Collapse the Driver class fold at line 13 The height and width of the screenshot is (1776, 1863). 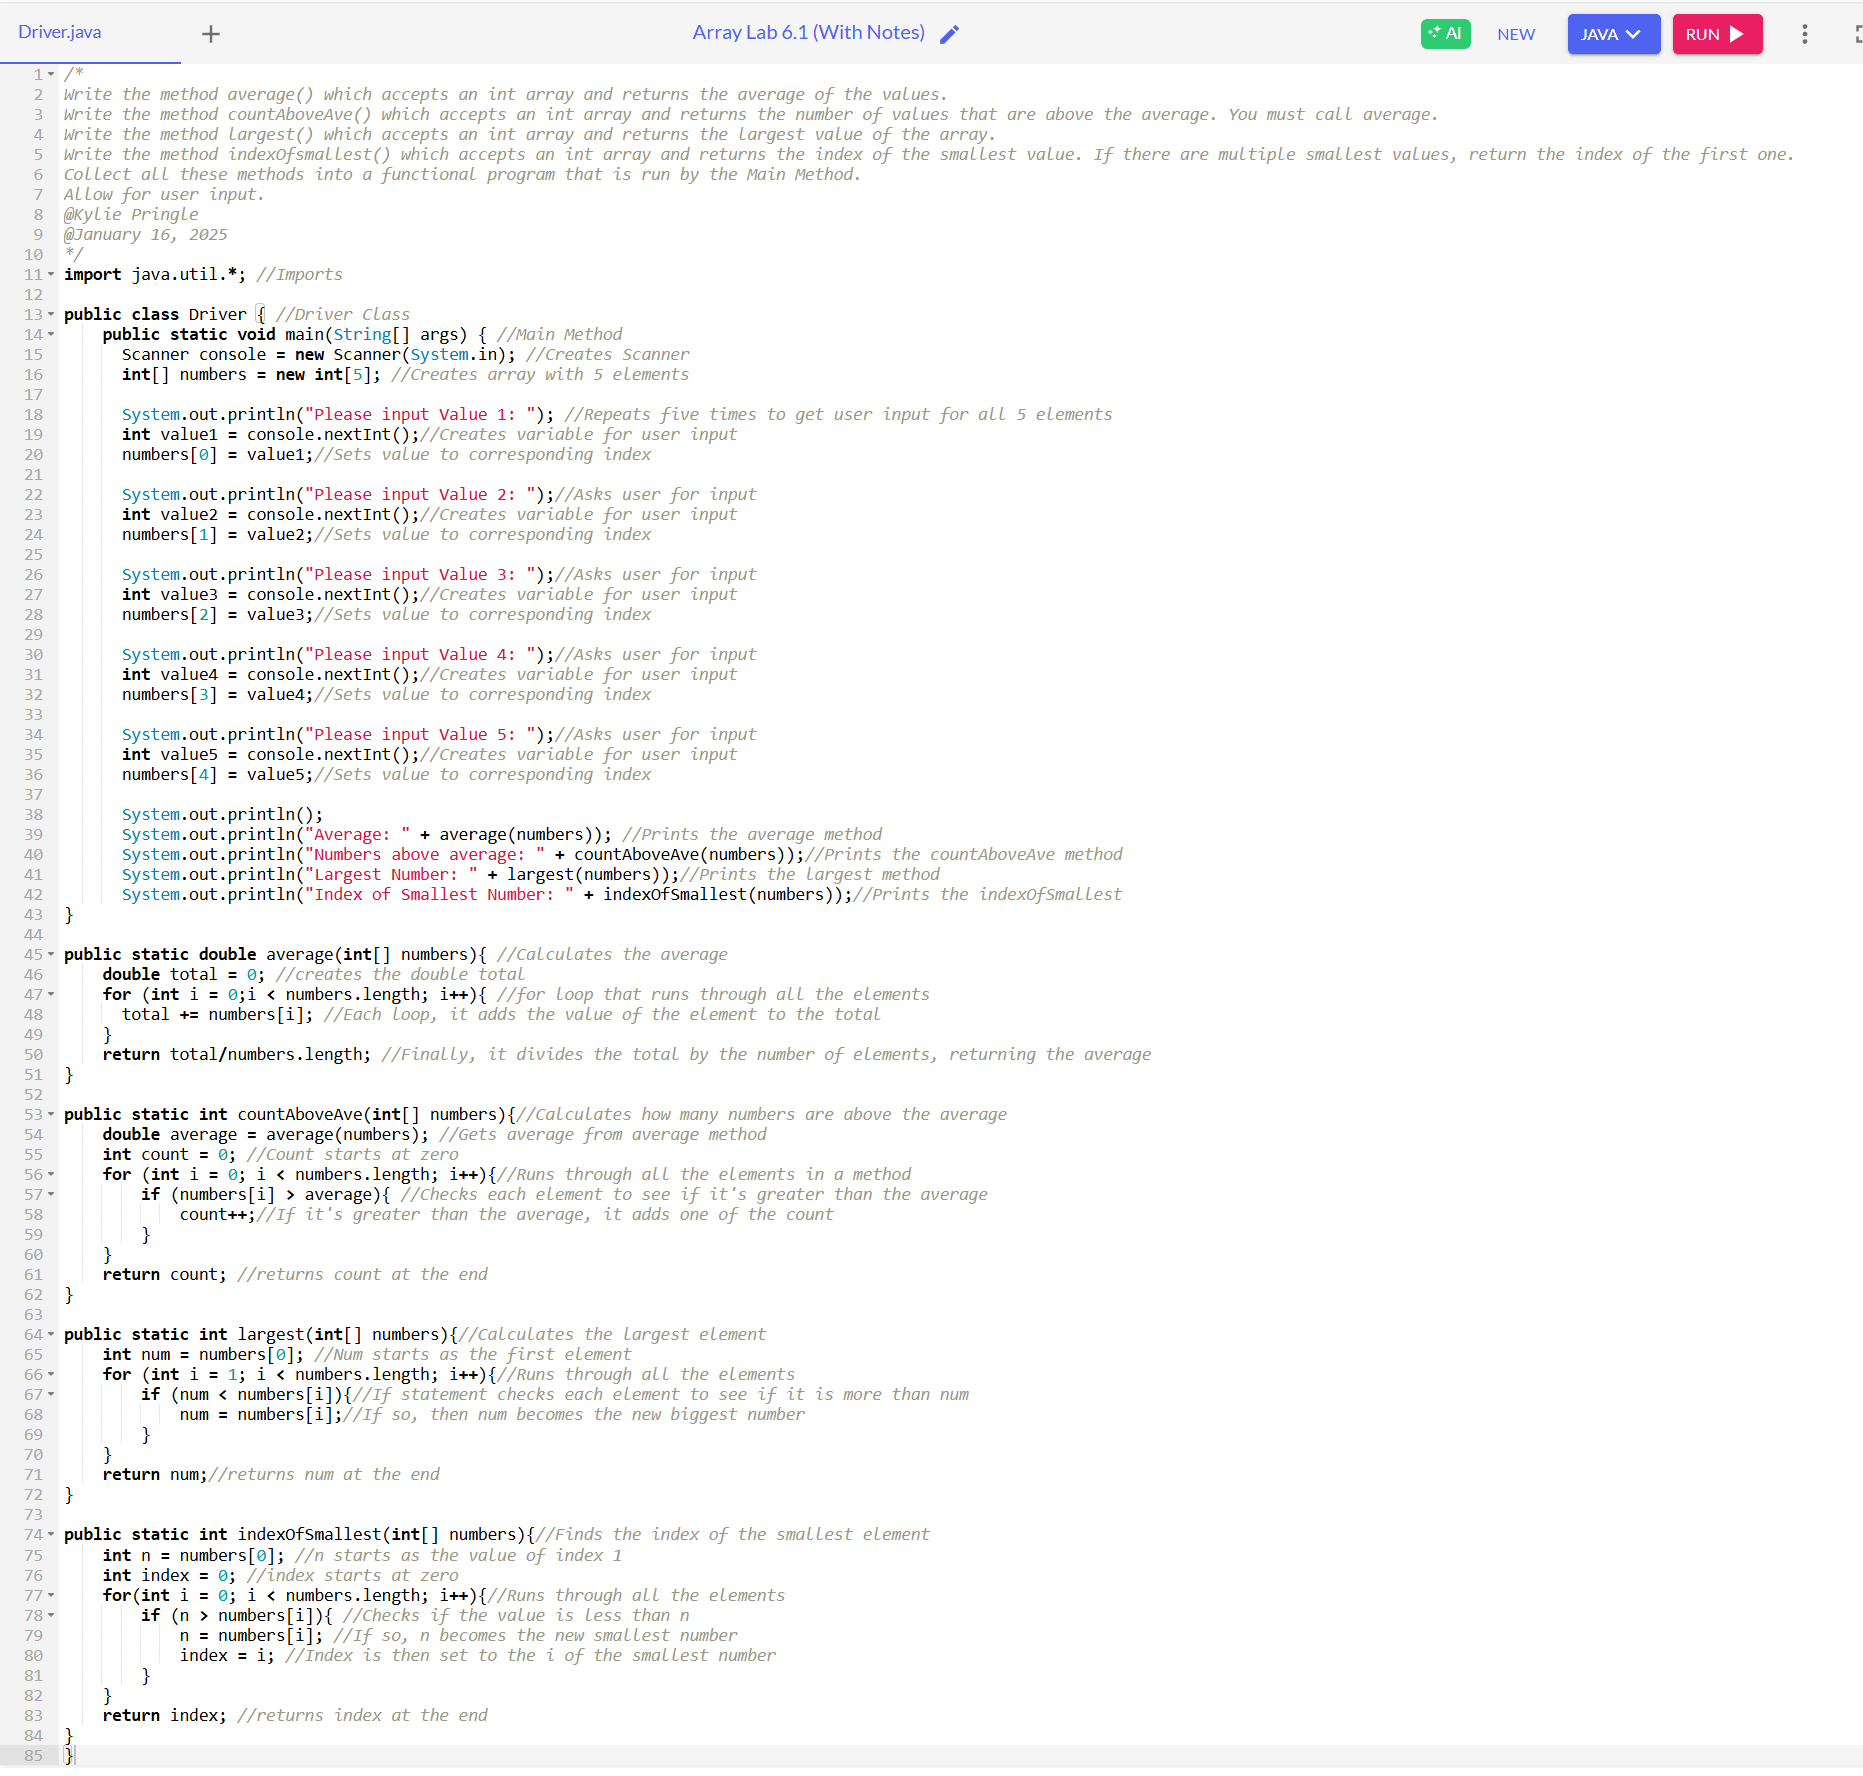pyautogui.click(x=51, y=314)
